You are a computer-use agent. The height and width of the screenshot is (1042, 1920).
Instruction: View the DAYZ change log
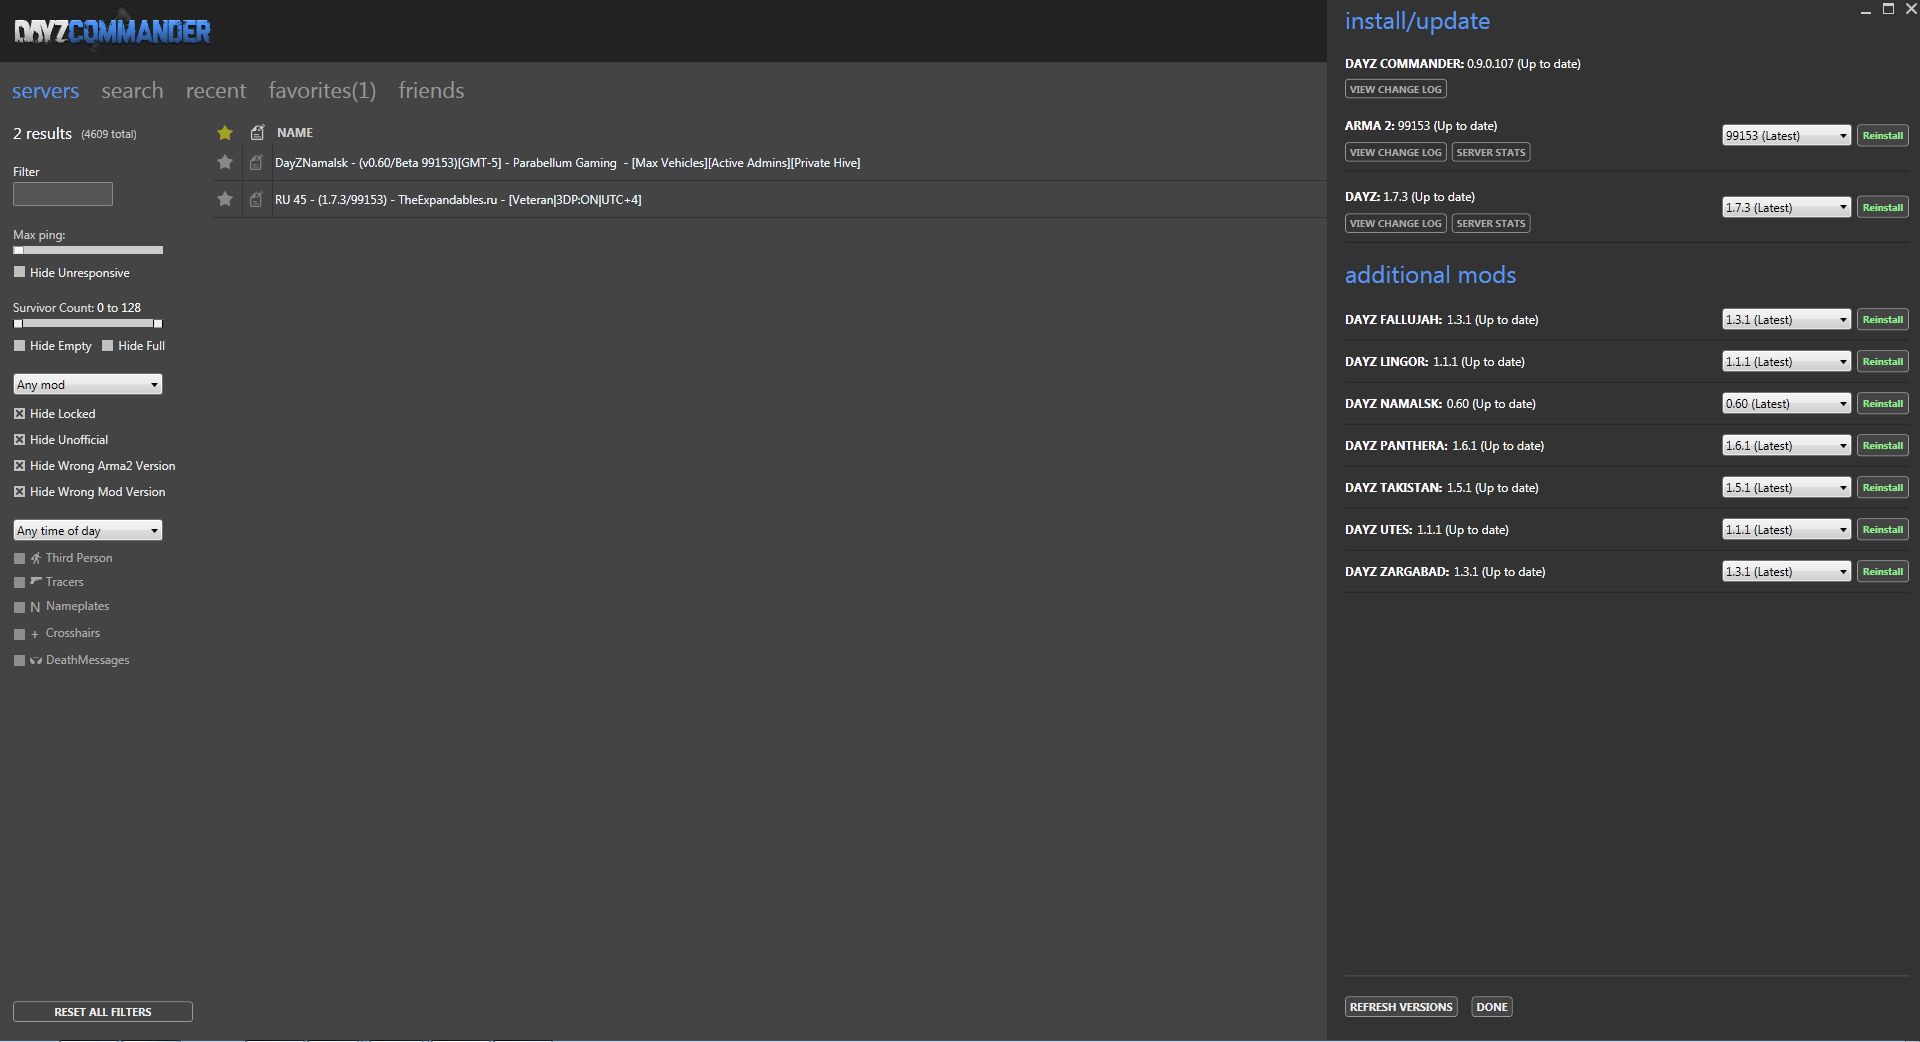click(x=1395, y=223)
